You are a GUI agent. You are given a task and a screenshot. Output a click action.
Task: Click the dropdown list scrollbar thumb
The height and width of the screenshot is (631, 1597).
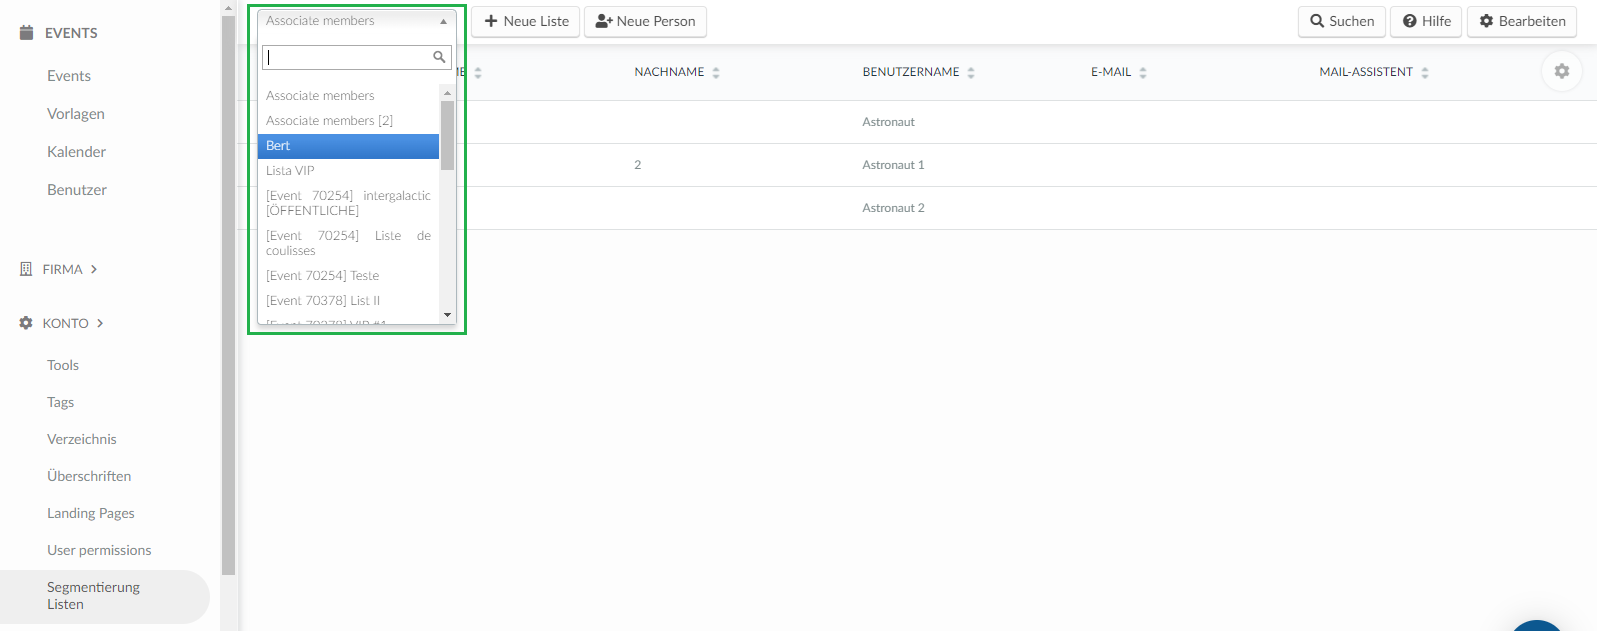[447, 135]
